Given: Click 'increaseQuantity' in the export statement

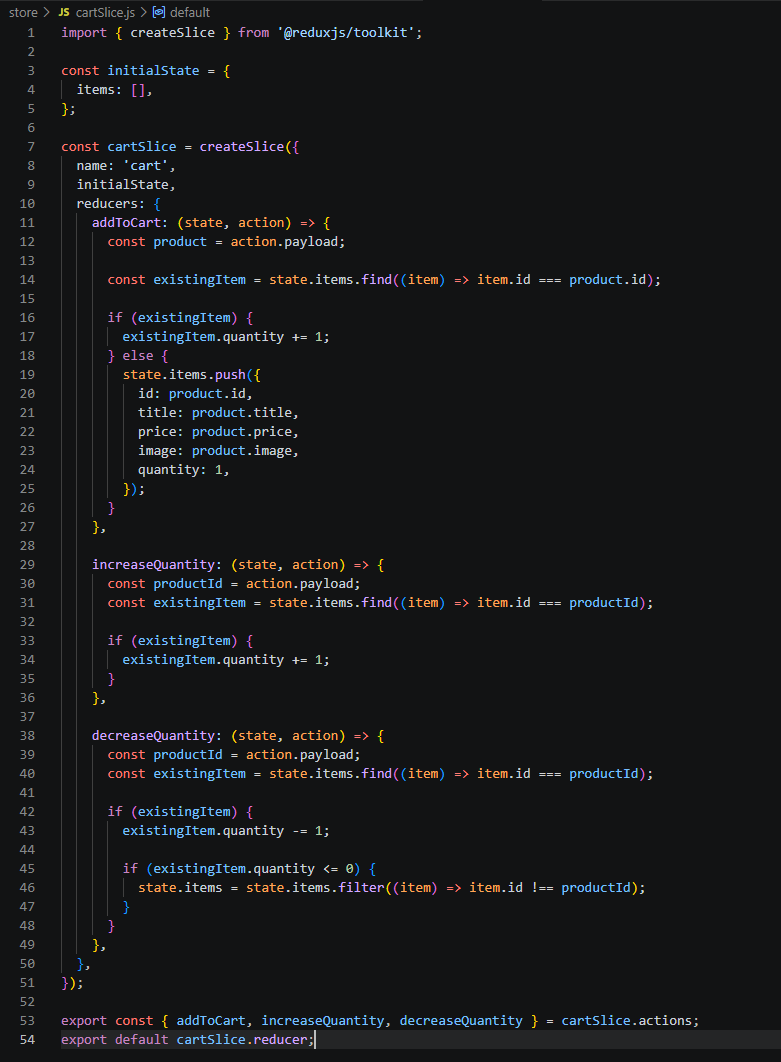Looking at the screenshot, I should [x=322, y=1020].
